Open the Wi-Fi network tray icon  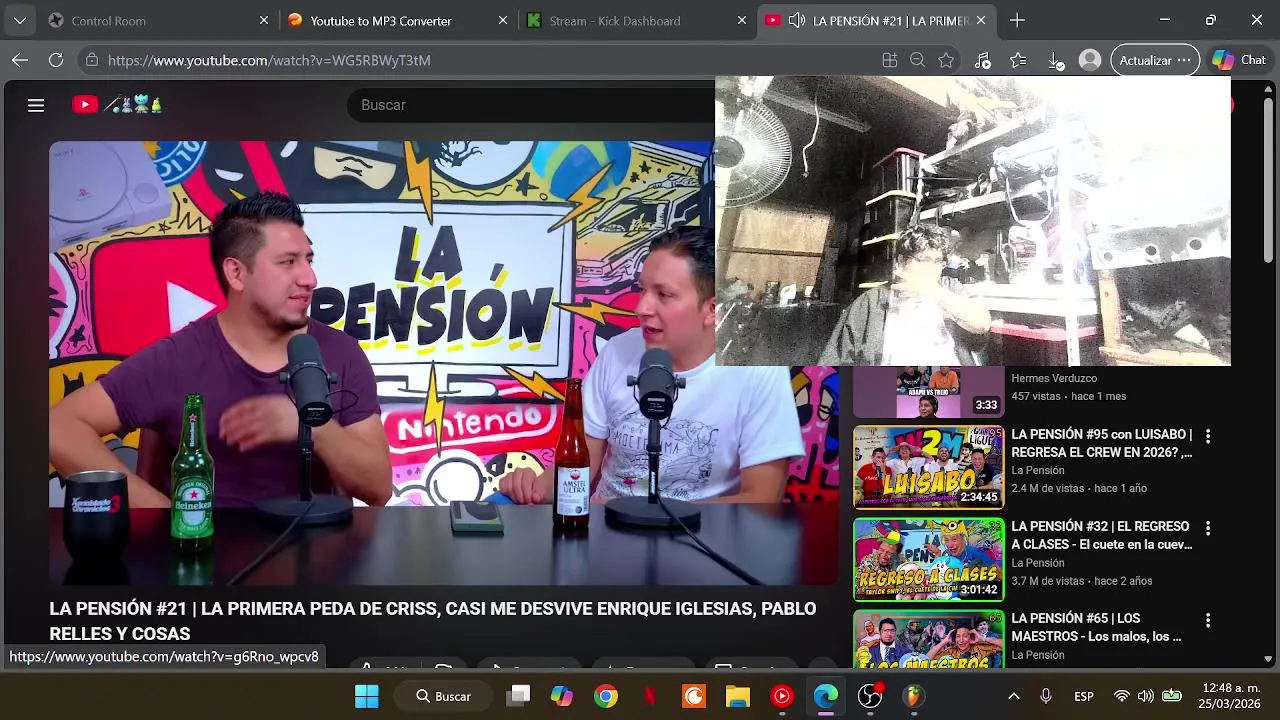coord(1122,696)
